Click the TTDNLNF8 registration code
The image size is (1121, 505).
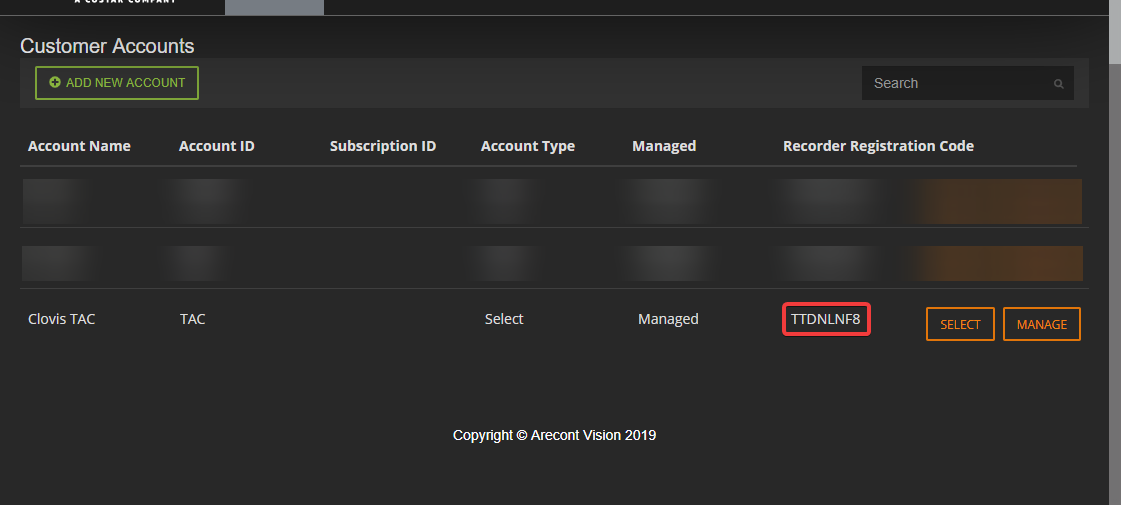click(826, 319)
